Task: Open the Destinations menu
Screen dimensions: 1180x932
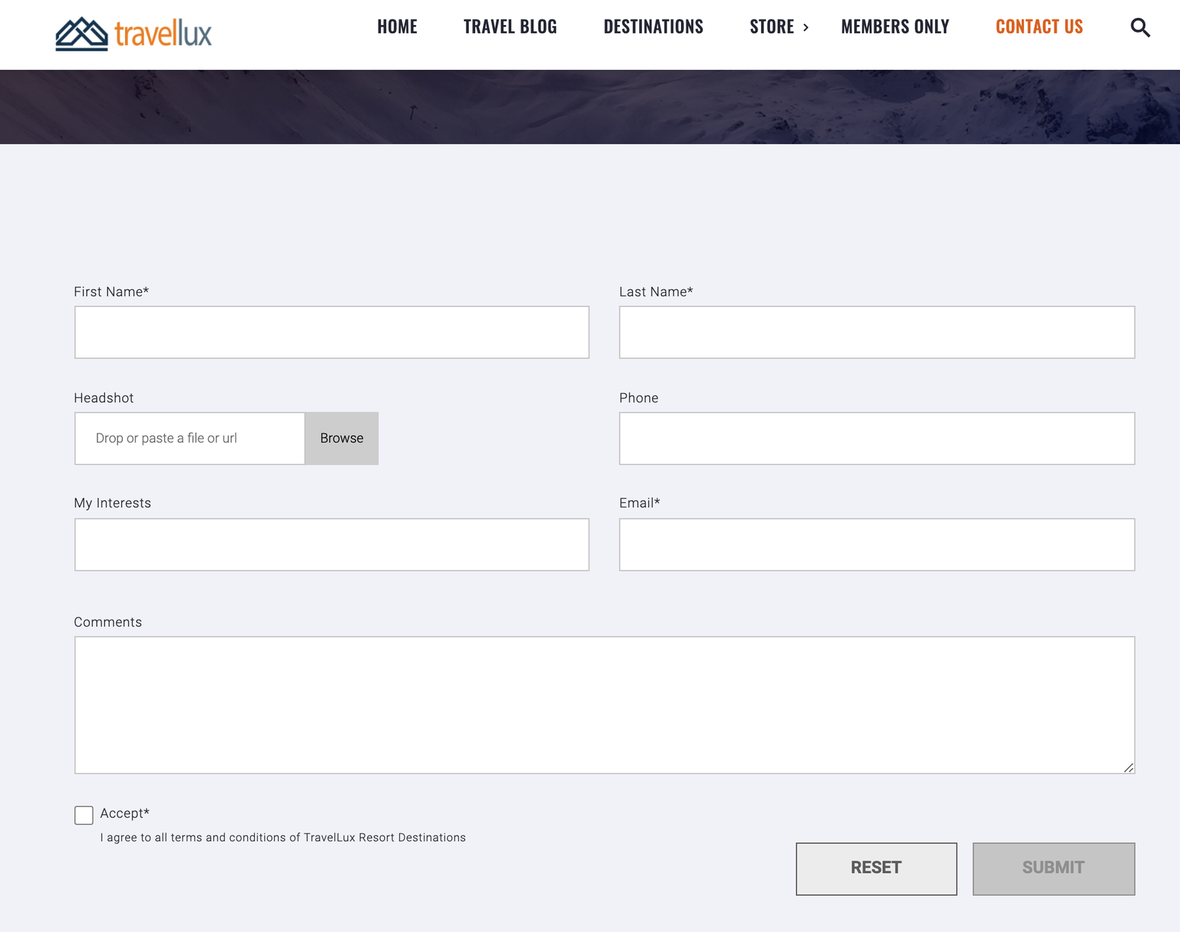Action: tap(653, 27)
